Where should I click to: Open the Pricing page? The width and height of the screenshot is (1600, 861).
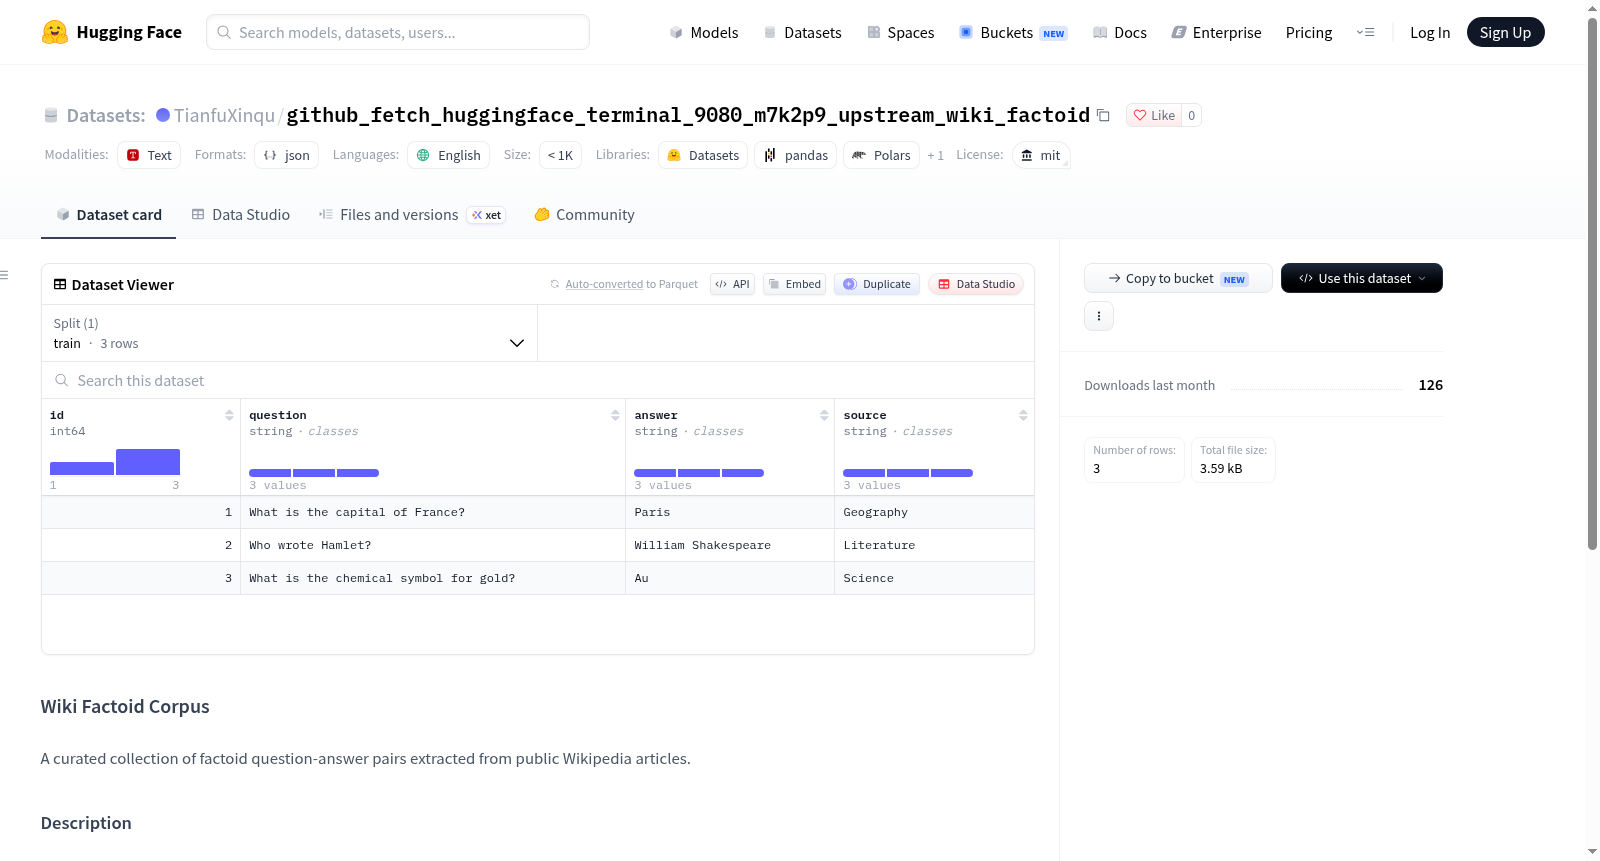point(1309,33)
